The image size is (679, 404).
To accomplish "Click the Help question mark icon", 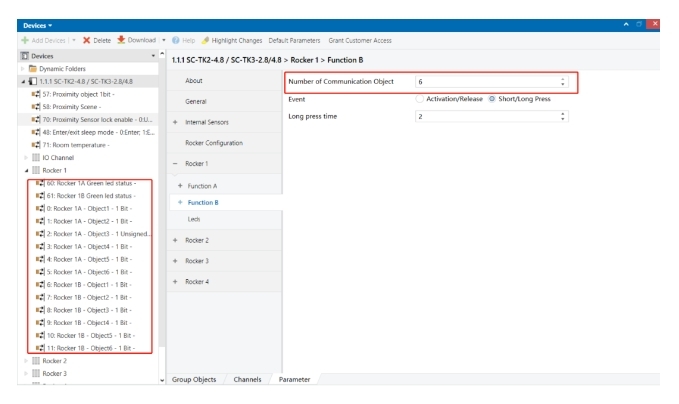I will [173, 39].
